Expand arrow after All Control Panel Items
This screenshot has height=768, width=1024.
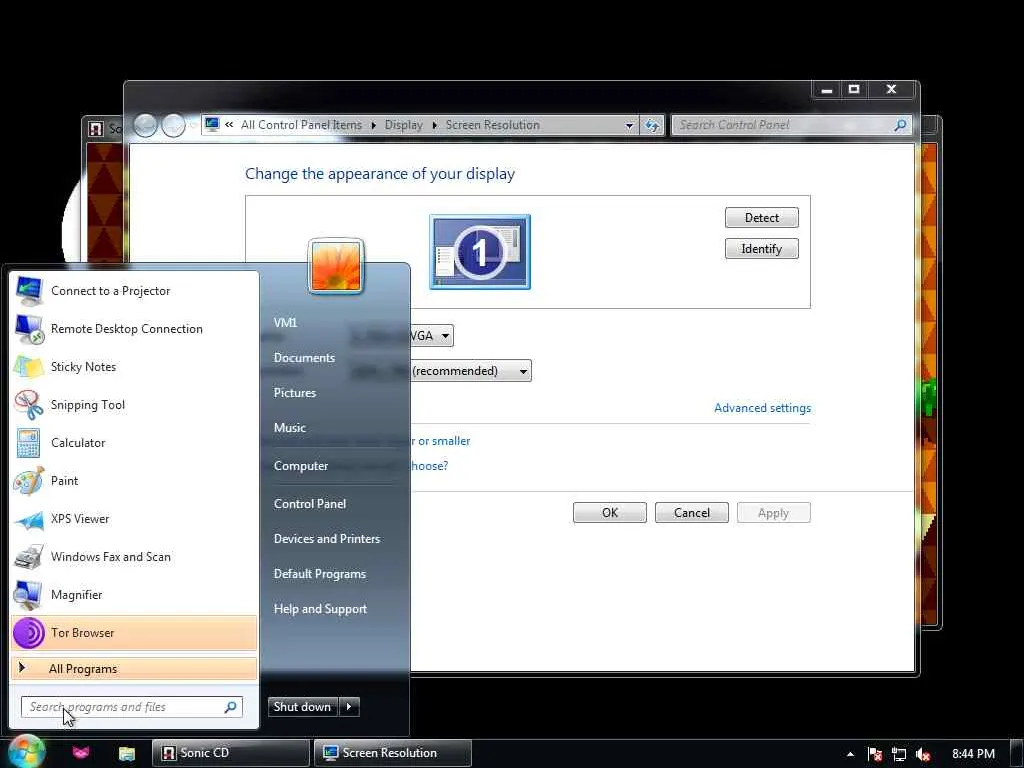(373, 125)
